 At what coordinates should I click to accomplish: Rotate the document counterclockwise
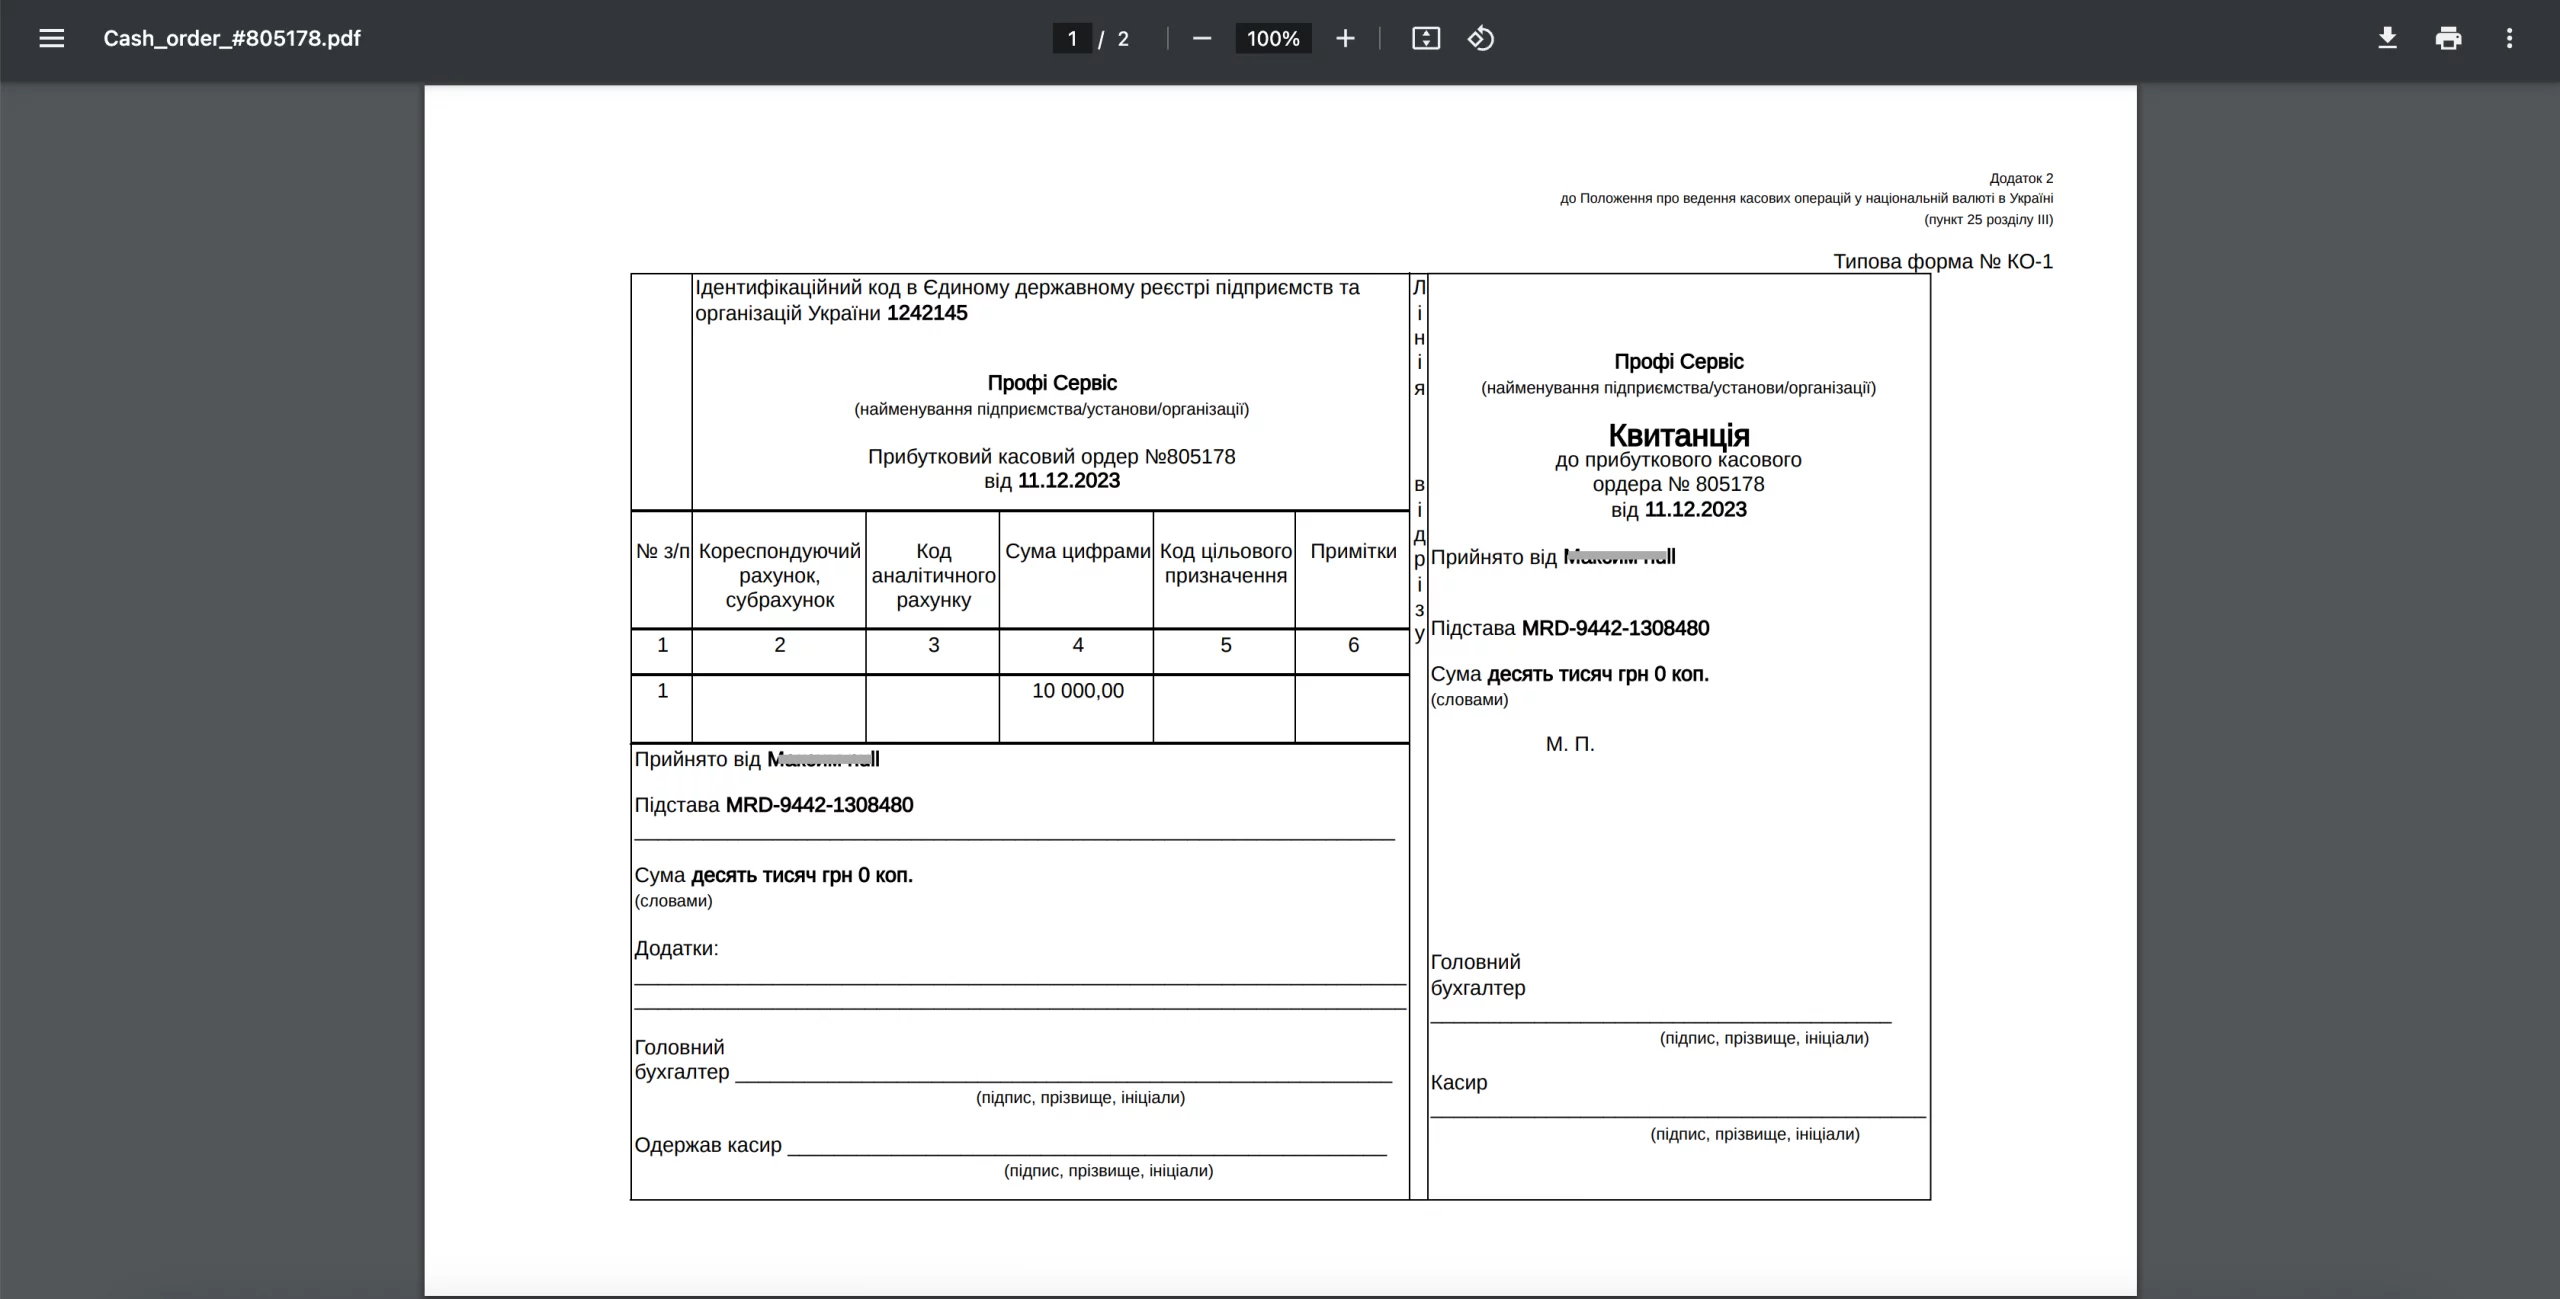1481,38
